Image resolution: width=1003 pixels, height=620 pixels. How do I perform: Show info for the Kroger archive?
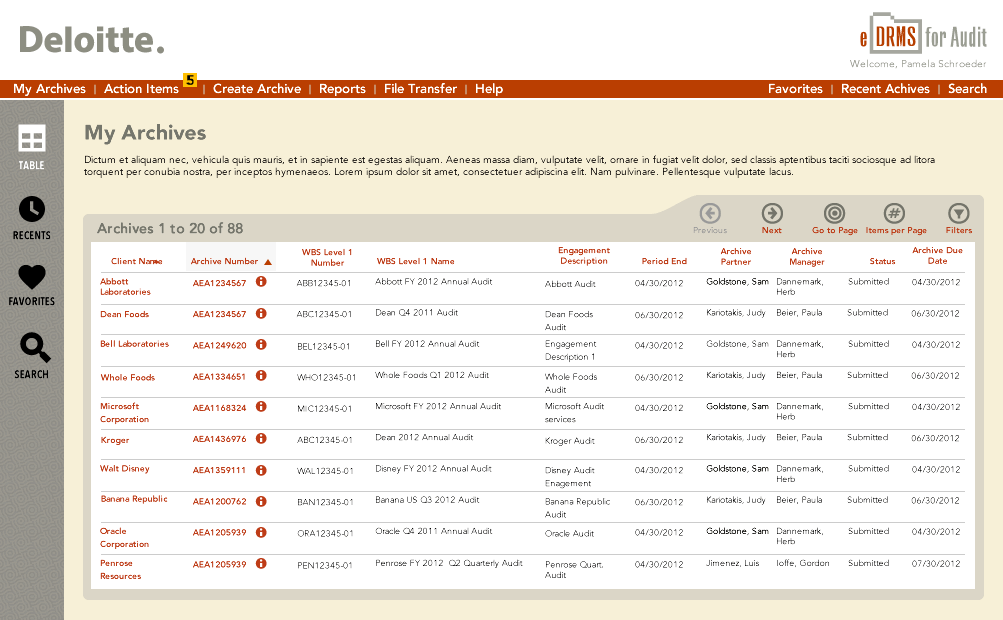[261, 438]
